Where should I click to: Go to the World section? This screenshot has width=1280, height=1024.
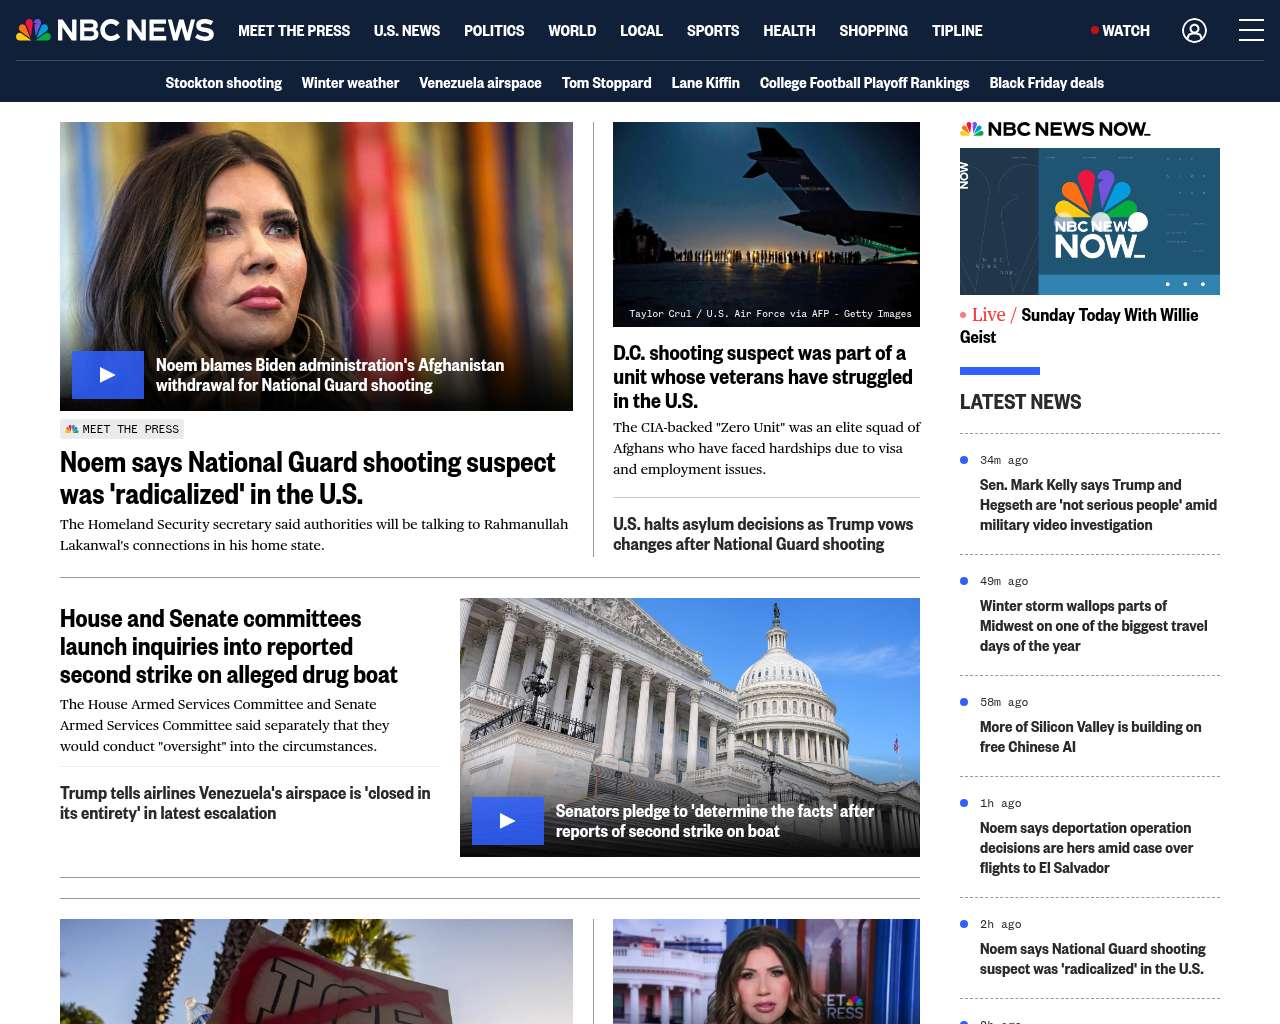click(572, 31)
